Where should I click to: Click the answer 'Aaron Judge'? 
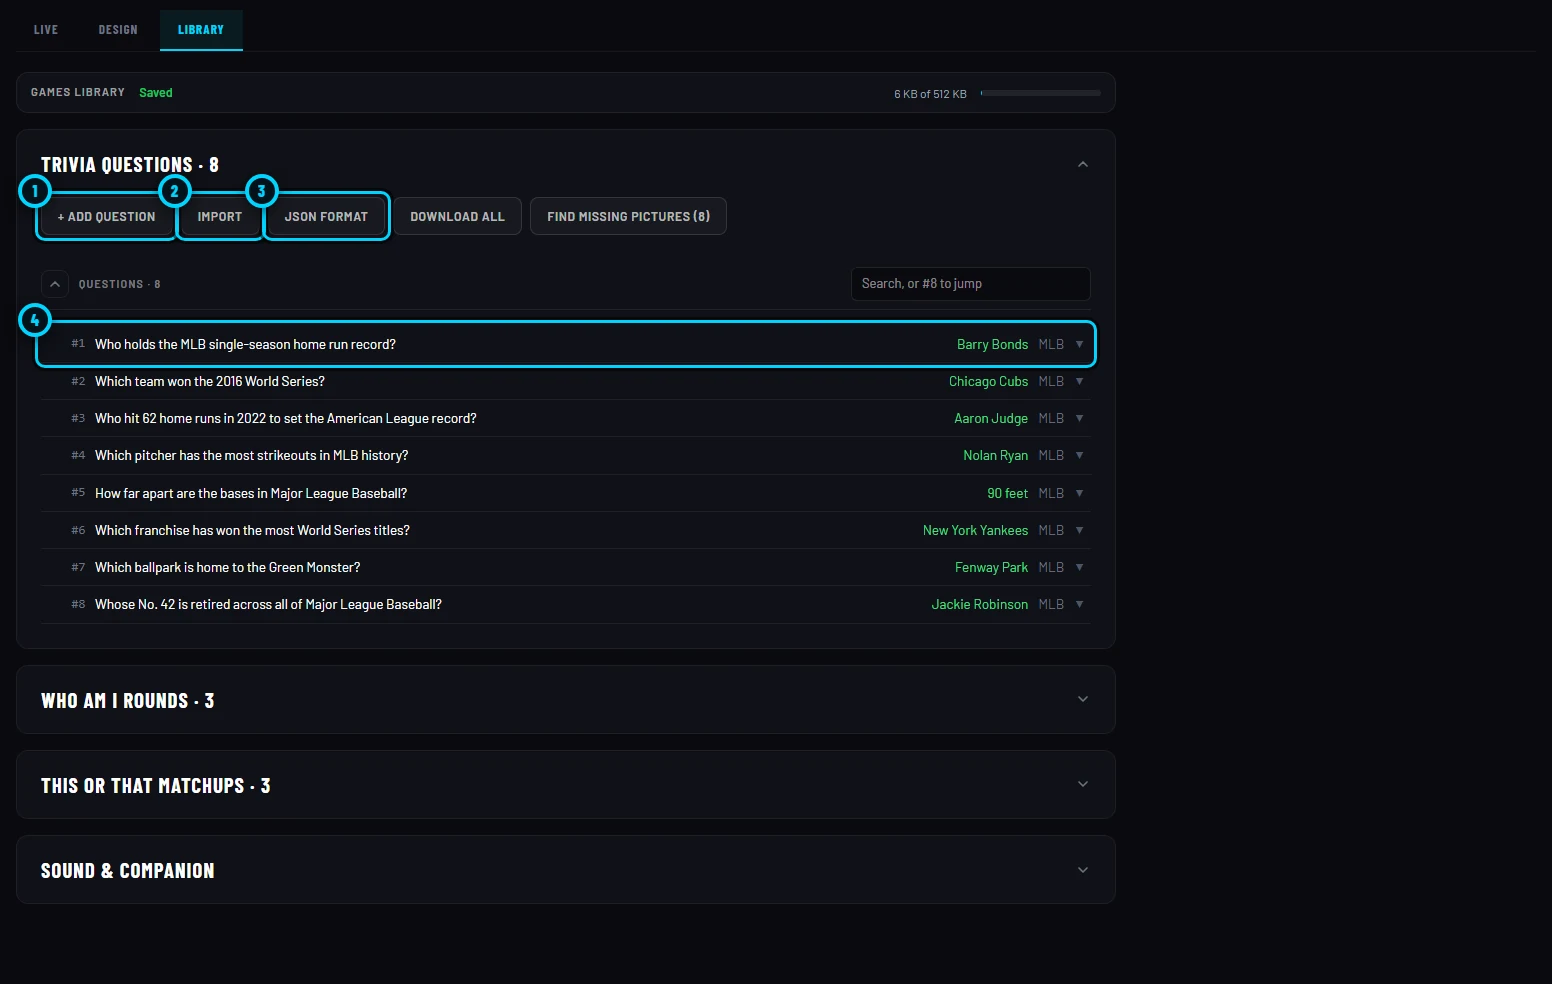coord(991,419)
